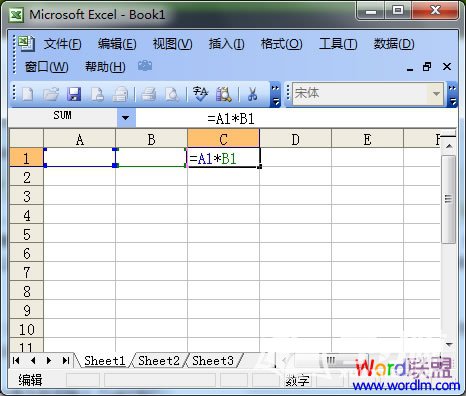The height and width of the screenshot is (396, 466).
Task: Expand standard toolbar options arrow
Action: (x=275, y=95)
